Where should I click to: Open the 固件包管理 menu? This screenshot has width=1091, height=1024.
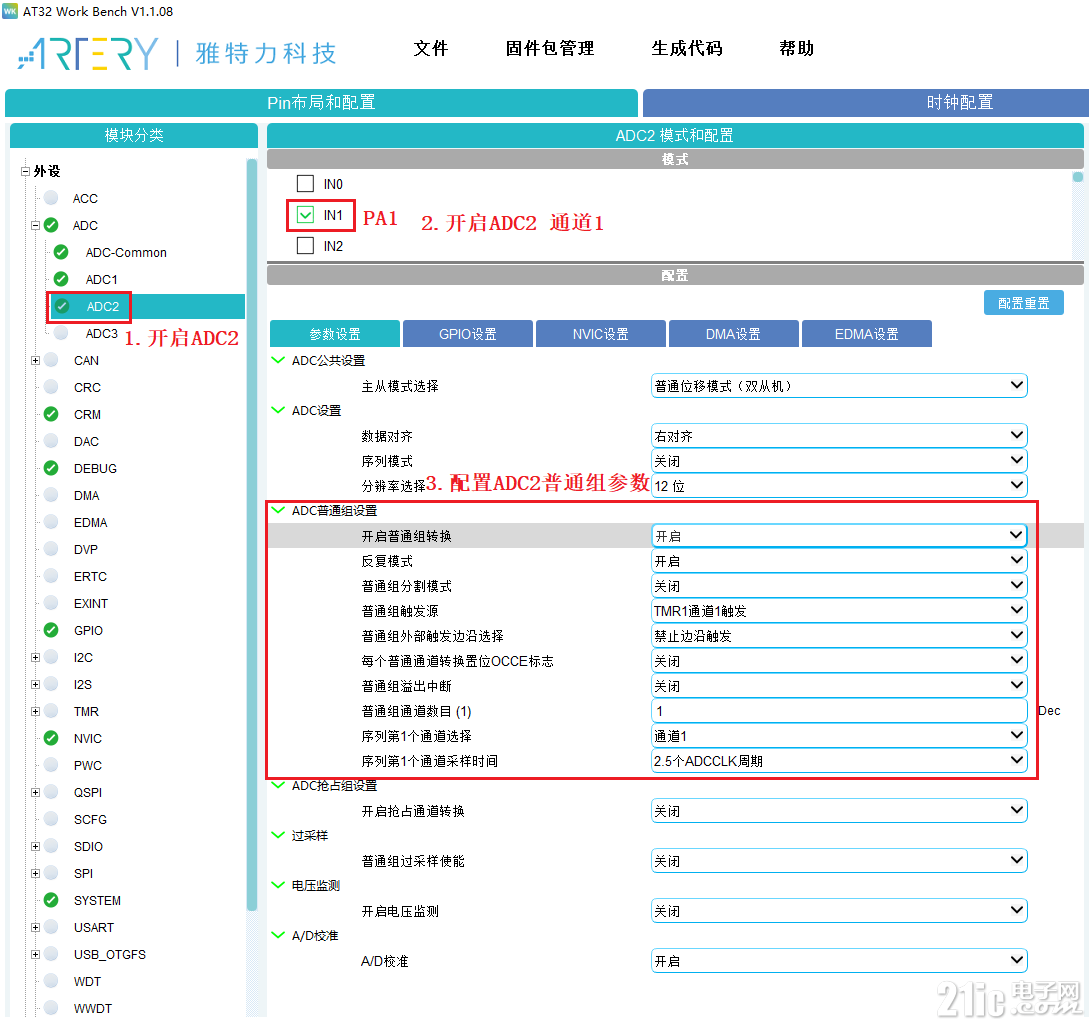coord(550,49)
